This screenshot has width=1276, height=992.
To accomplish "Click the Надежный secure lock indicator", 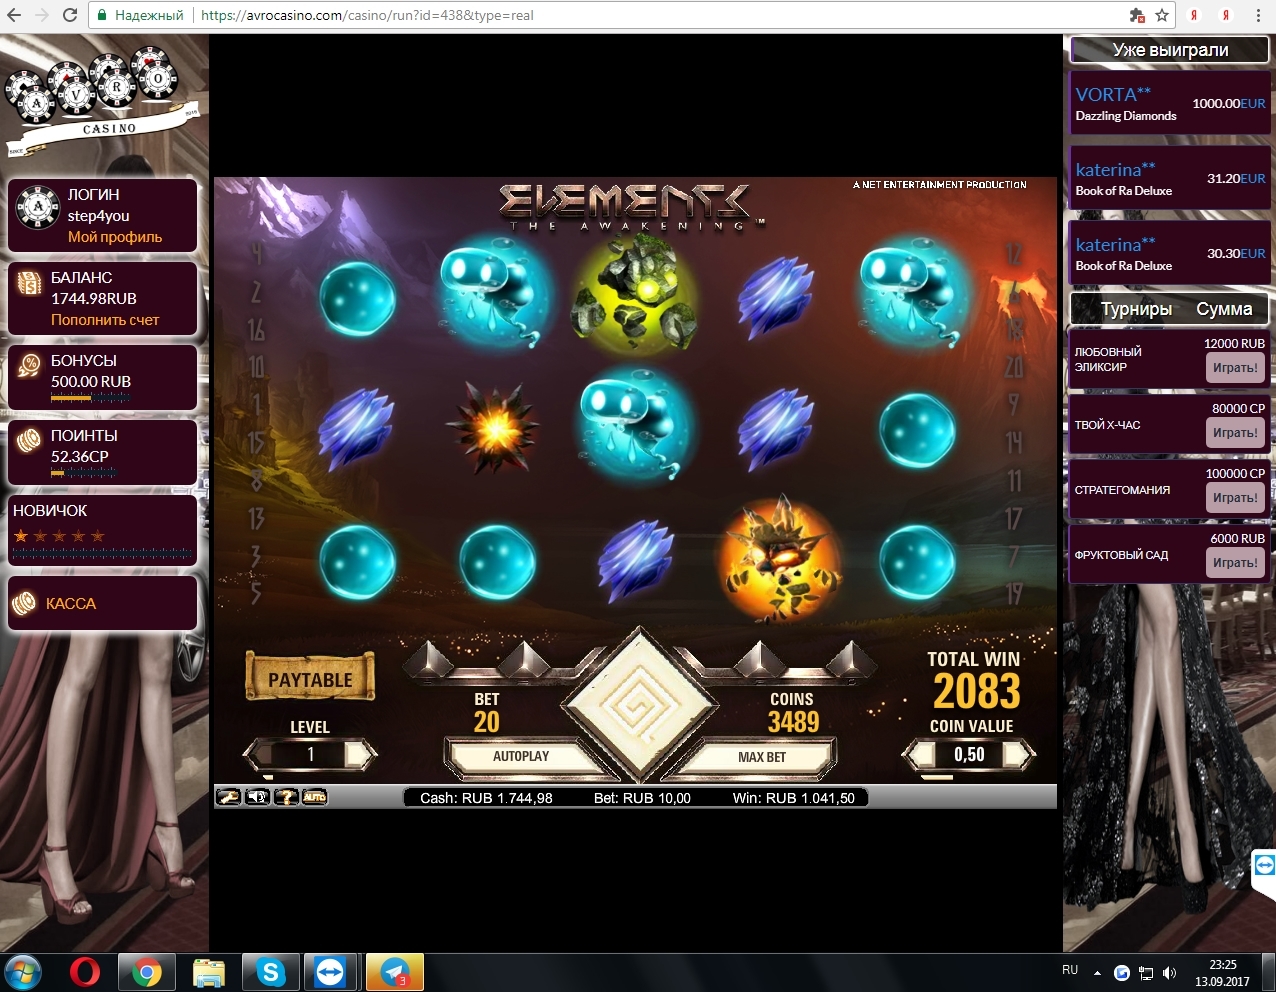I will 140,15.
